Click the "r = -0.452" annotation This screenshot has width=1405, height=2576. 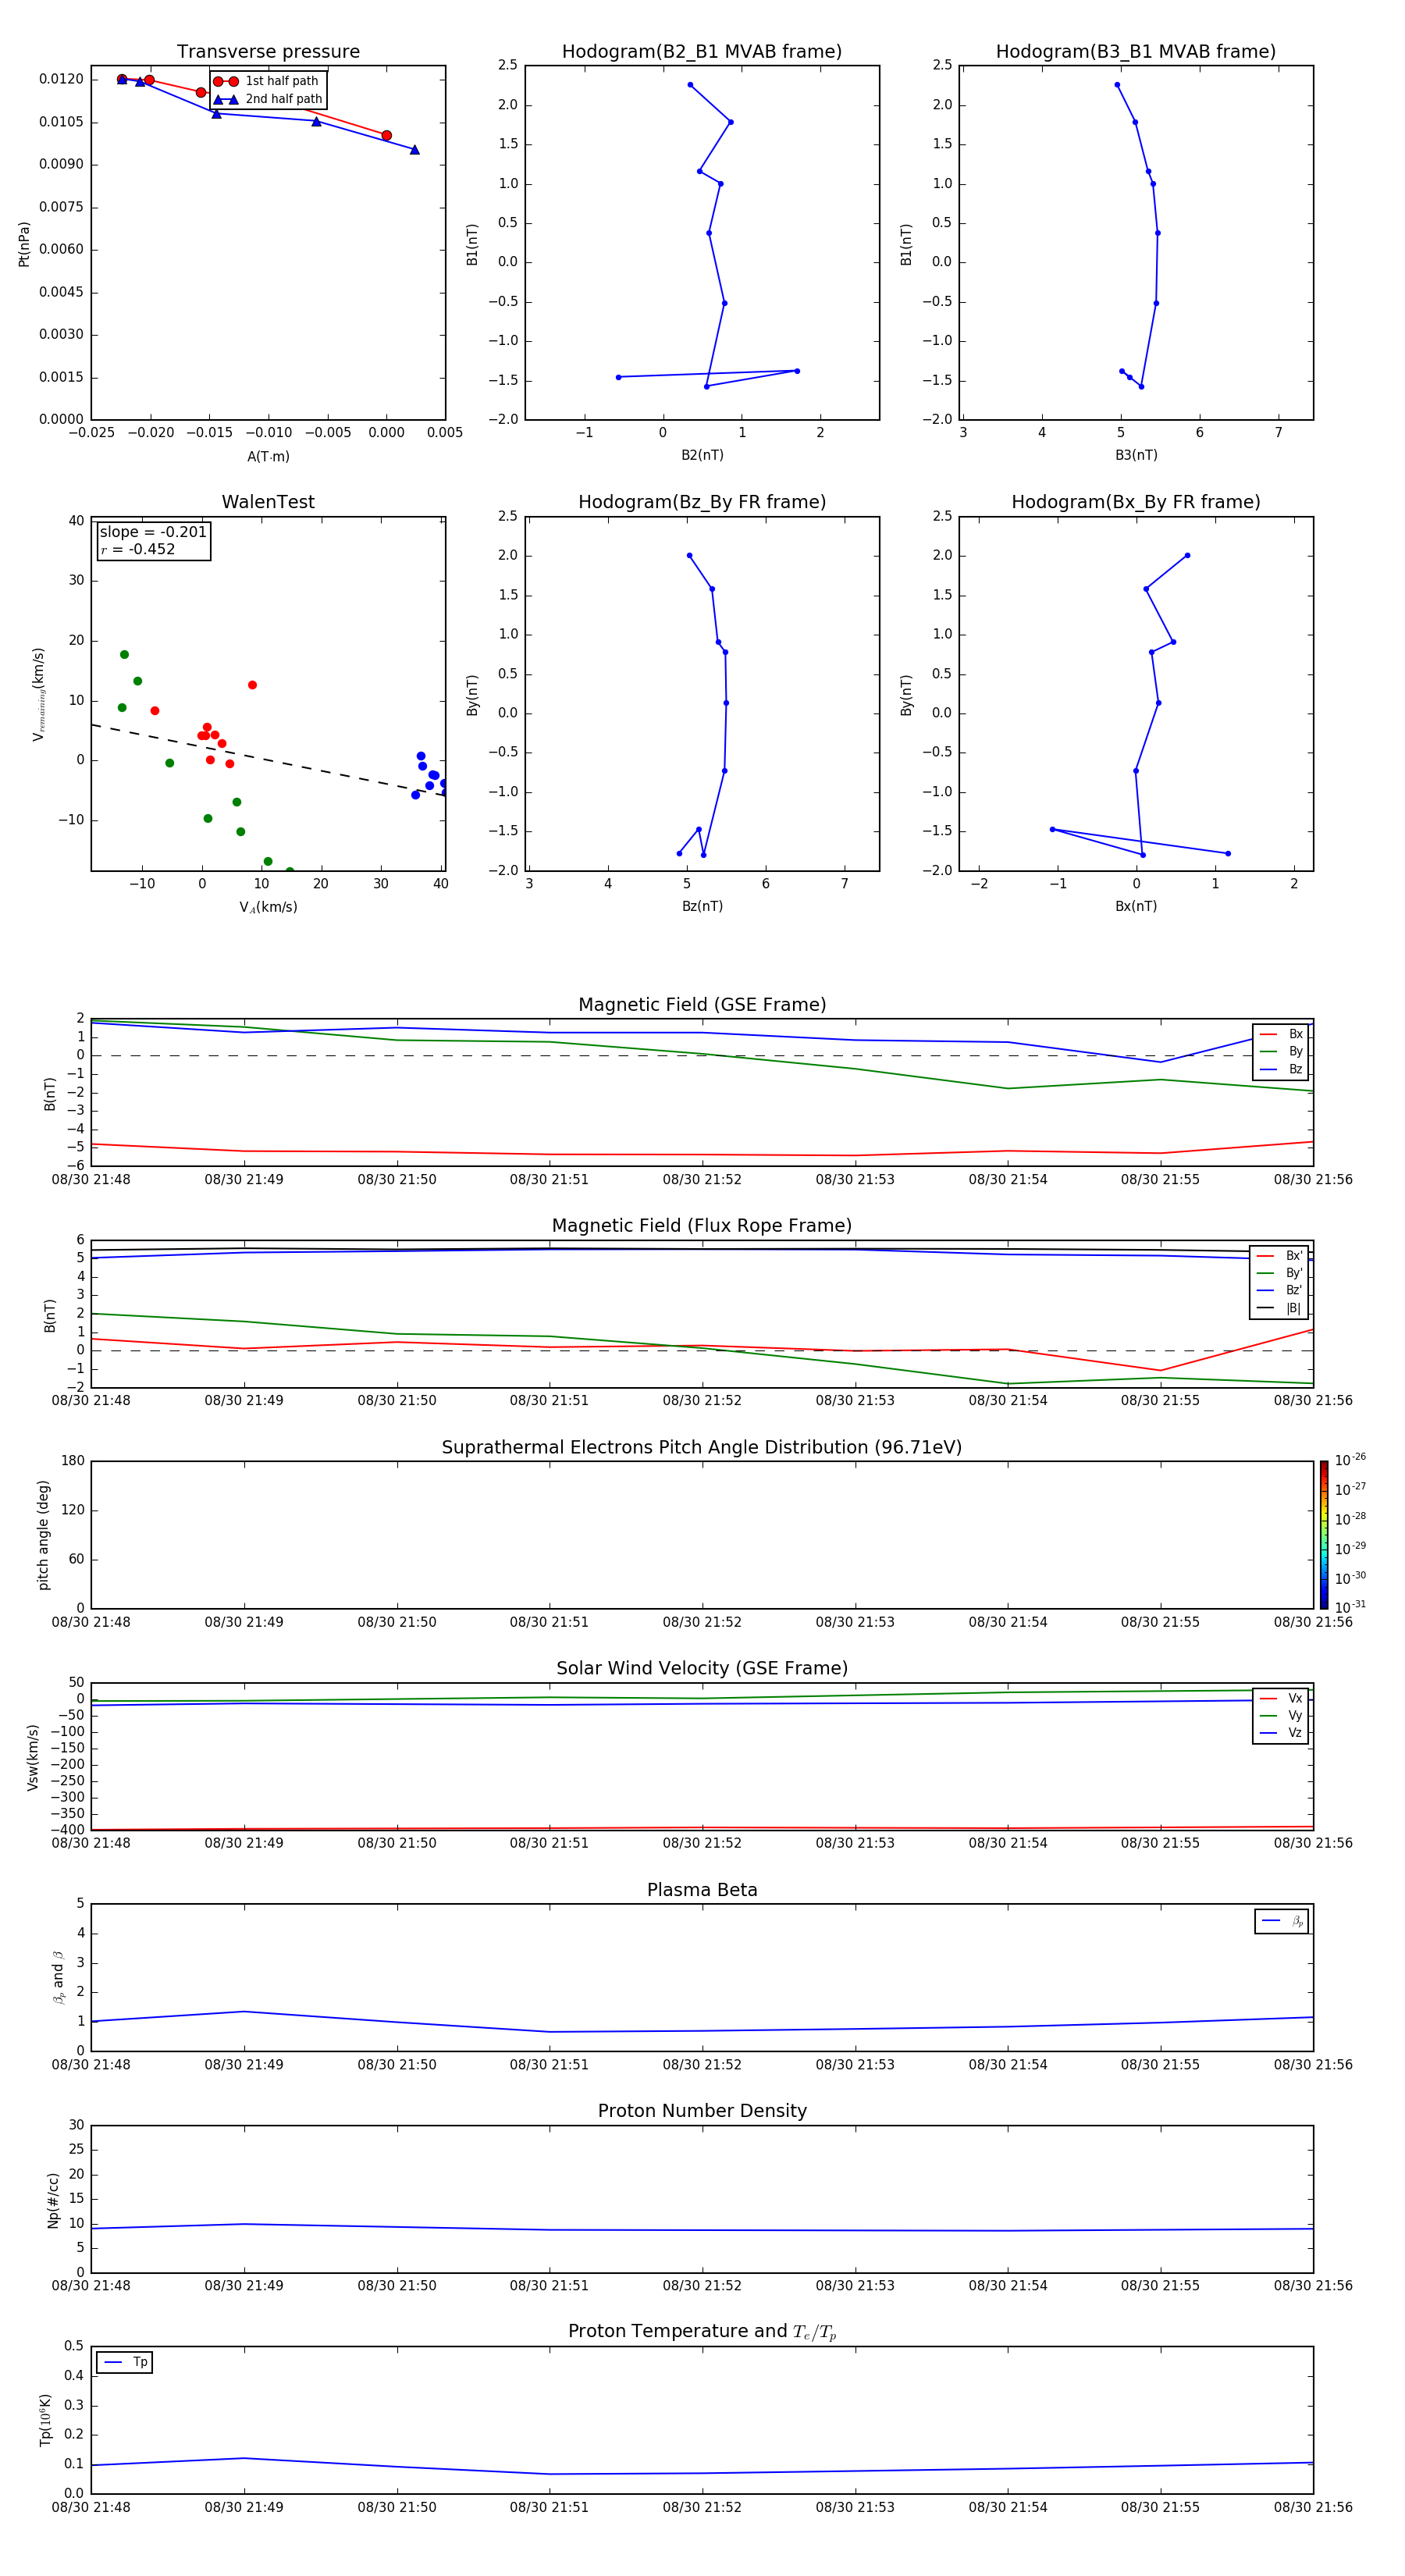(138, 549)
